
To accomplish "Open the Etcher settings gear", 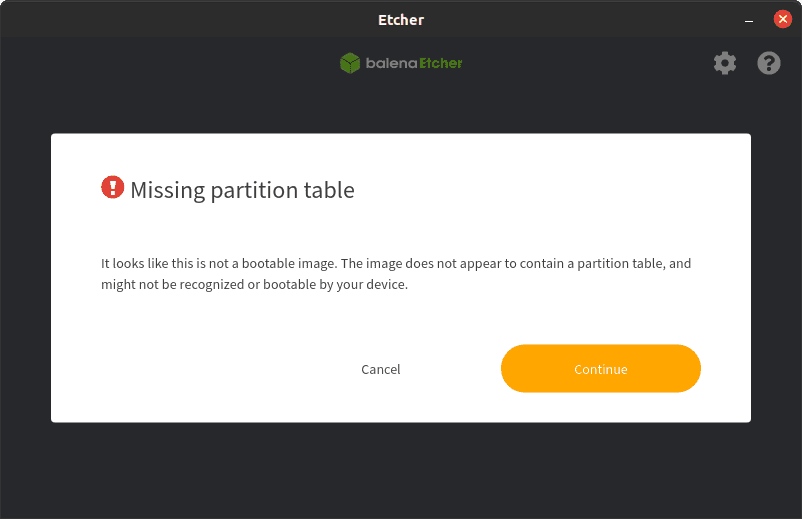I will 725,64.
